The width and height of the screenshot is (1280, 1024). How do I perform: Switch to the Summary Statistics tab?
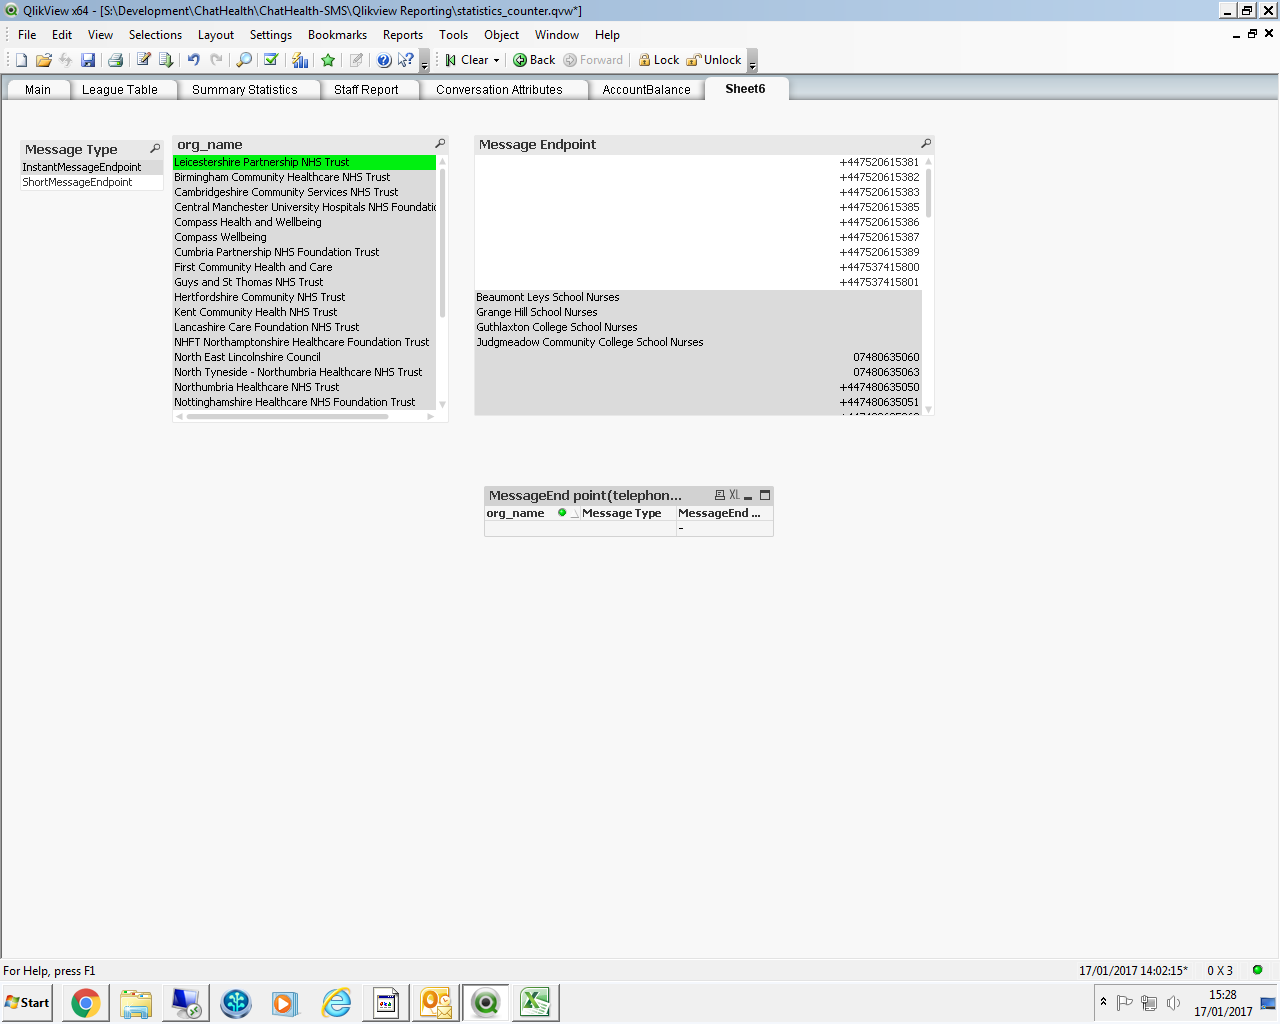pos(245,90)
